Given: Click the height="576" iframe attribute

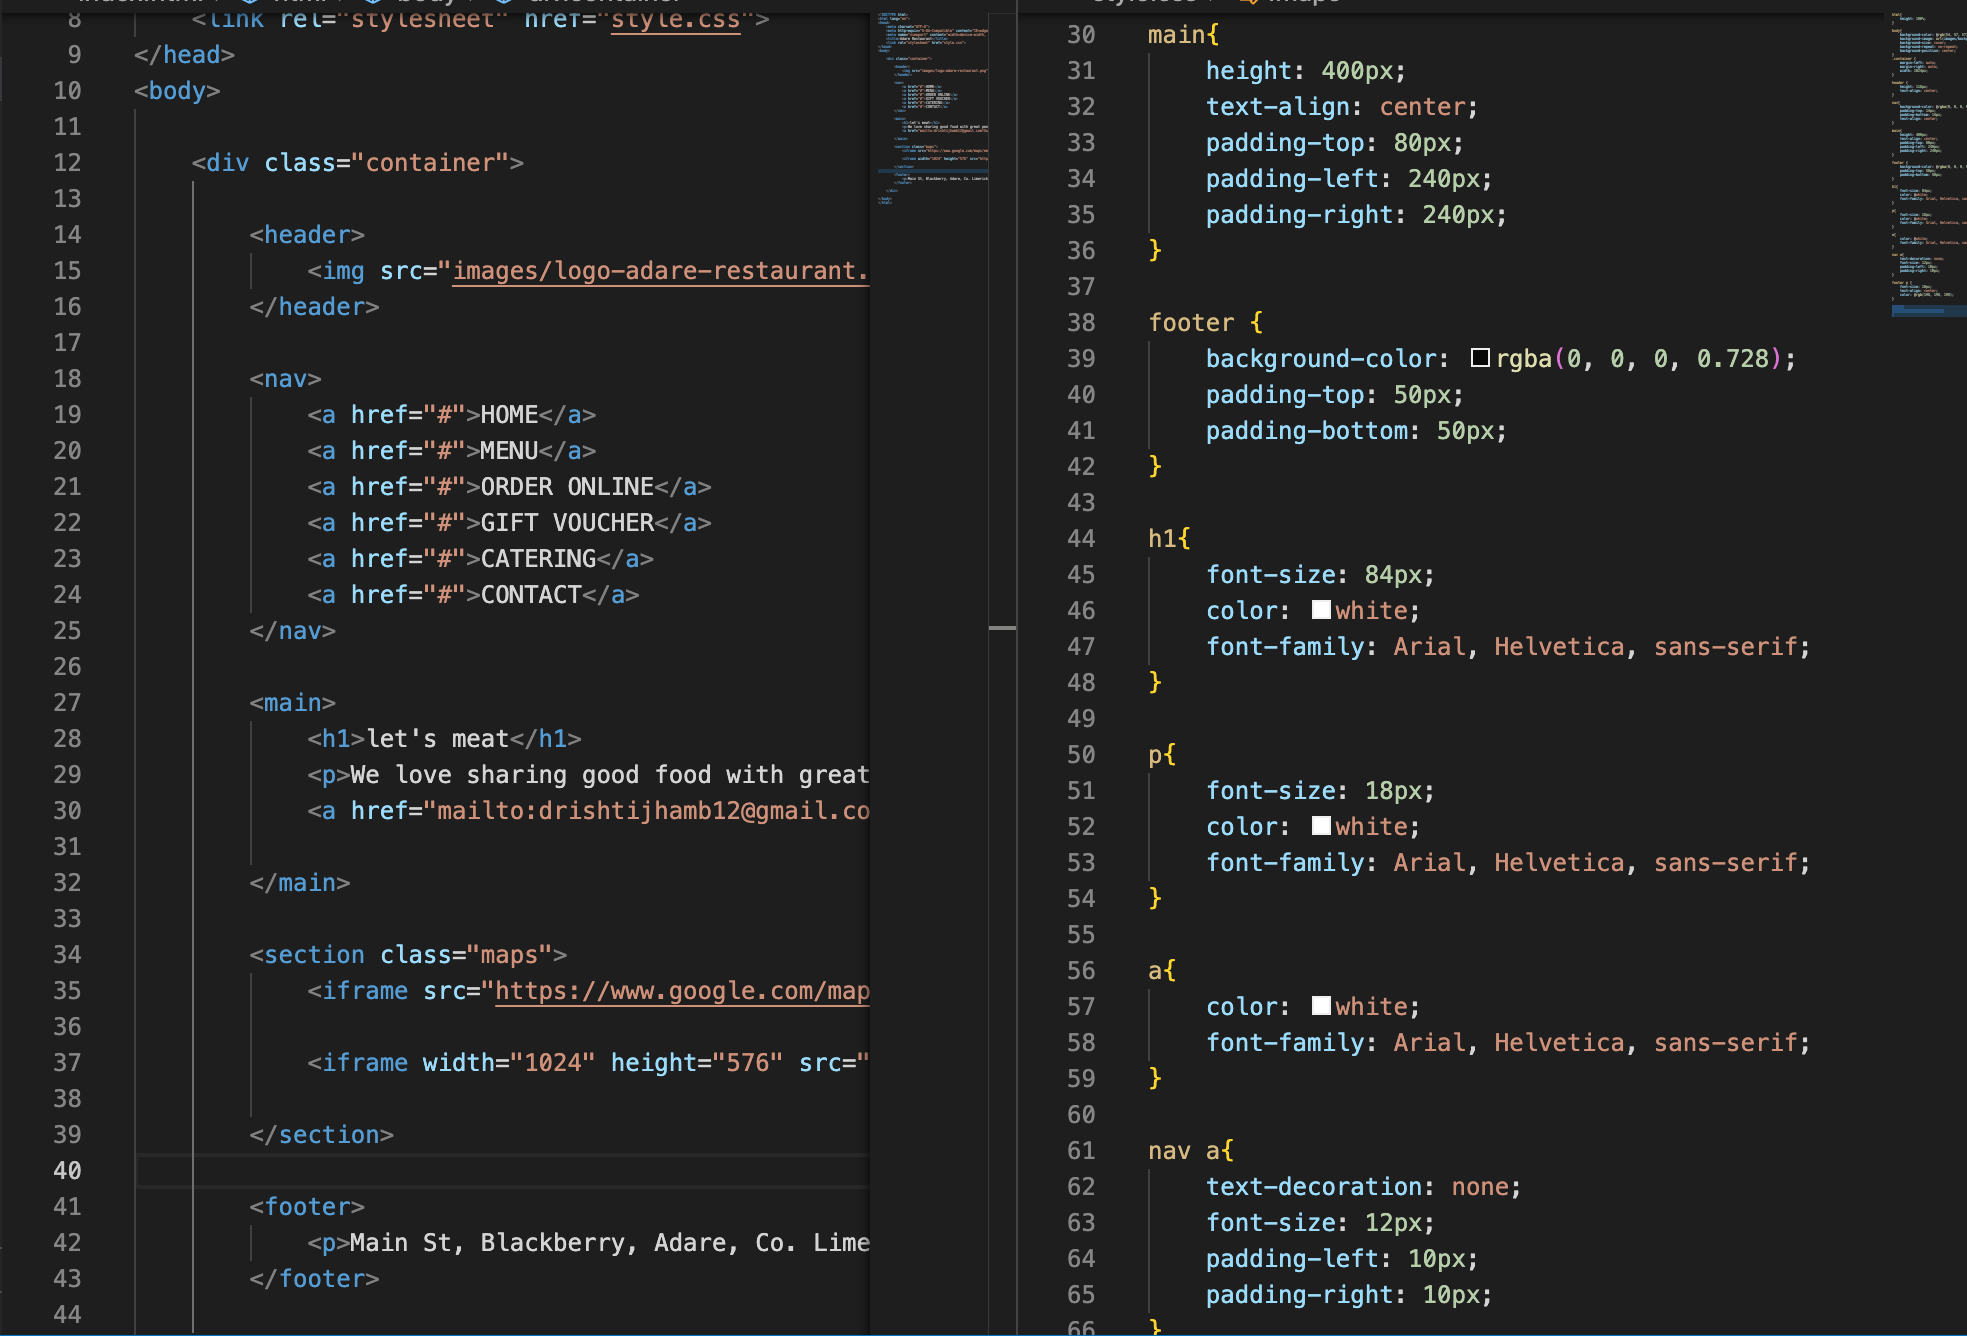Looking at the screenshot, I should coord(697,1063).
